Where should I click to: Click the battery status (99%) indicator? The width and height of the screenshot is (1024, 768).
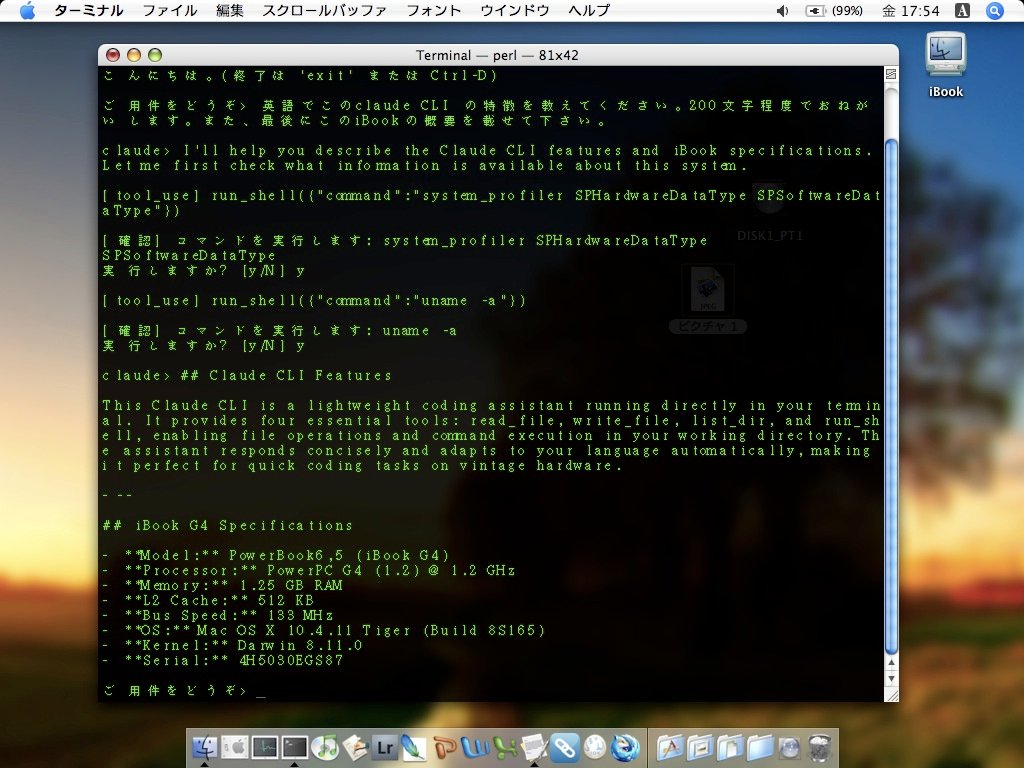[834, 10]
